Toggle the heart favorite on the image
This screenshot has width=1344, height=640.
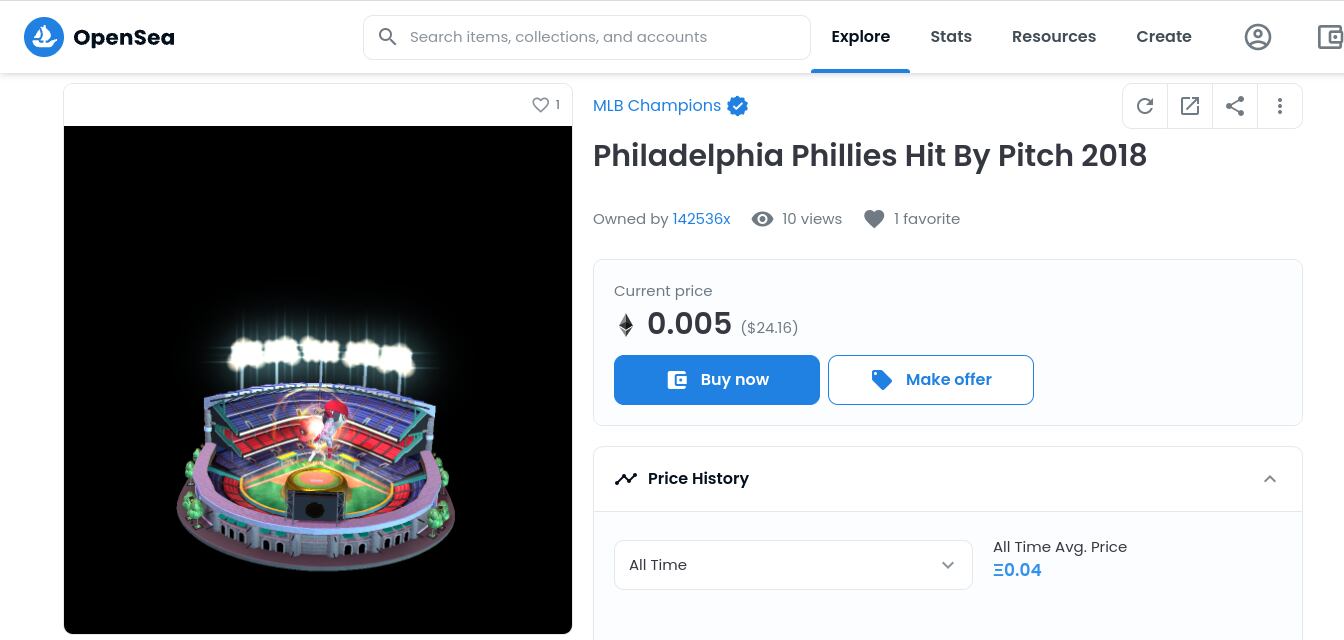tap(540, 105)
